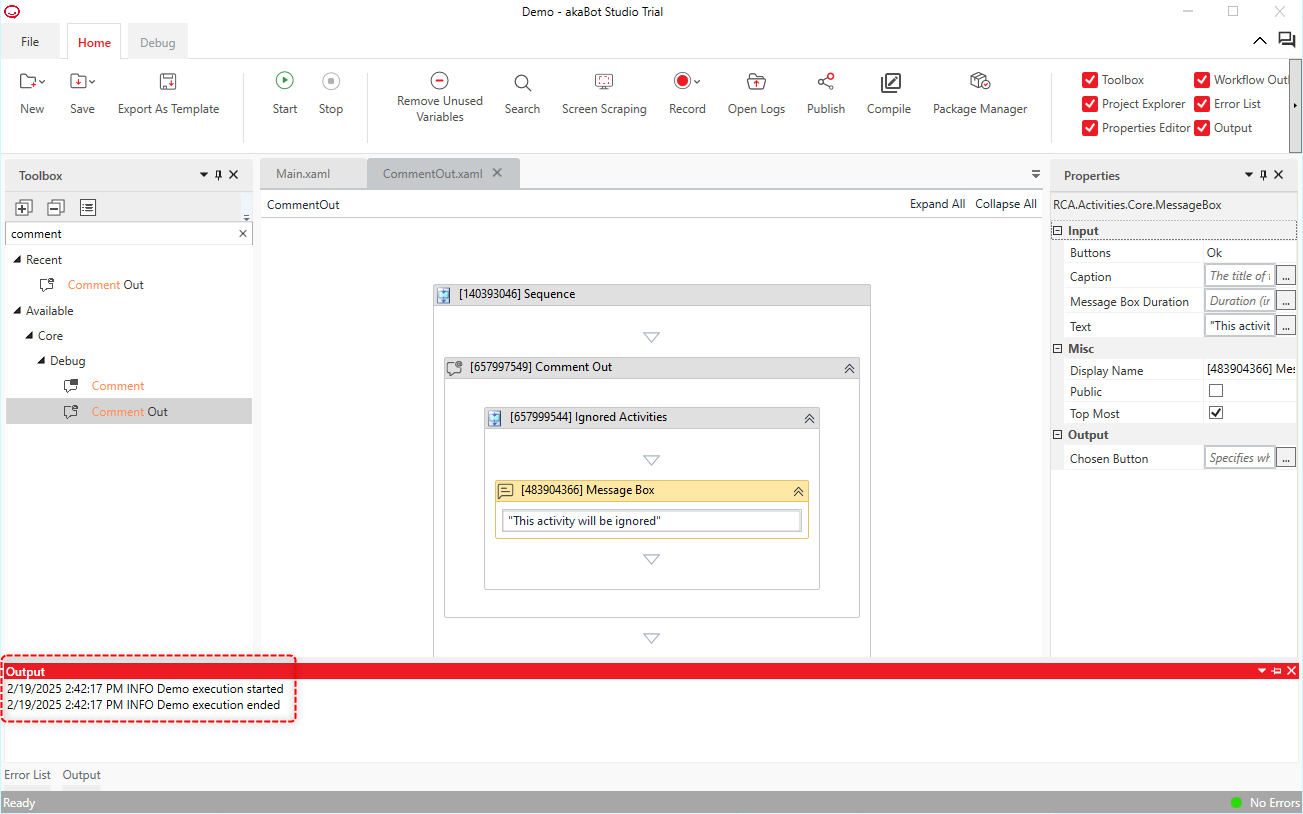Image resolution: width=1303 pixels, height=814 pixels.
Task: Click Collapse All in designer
Action: tap(1006, 204)
